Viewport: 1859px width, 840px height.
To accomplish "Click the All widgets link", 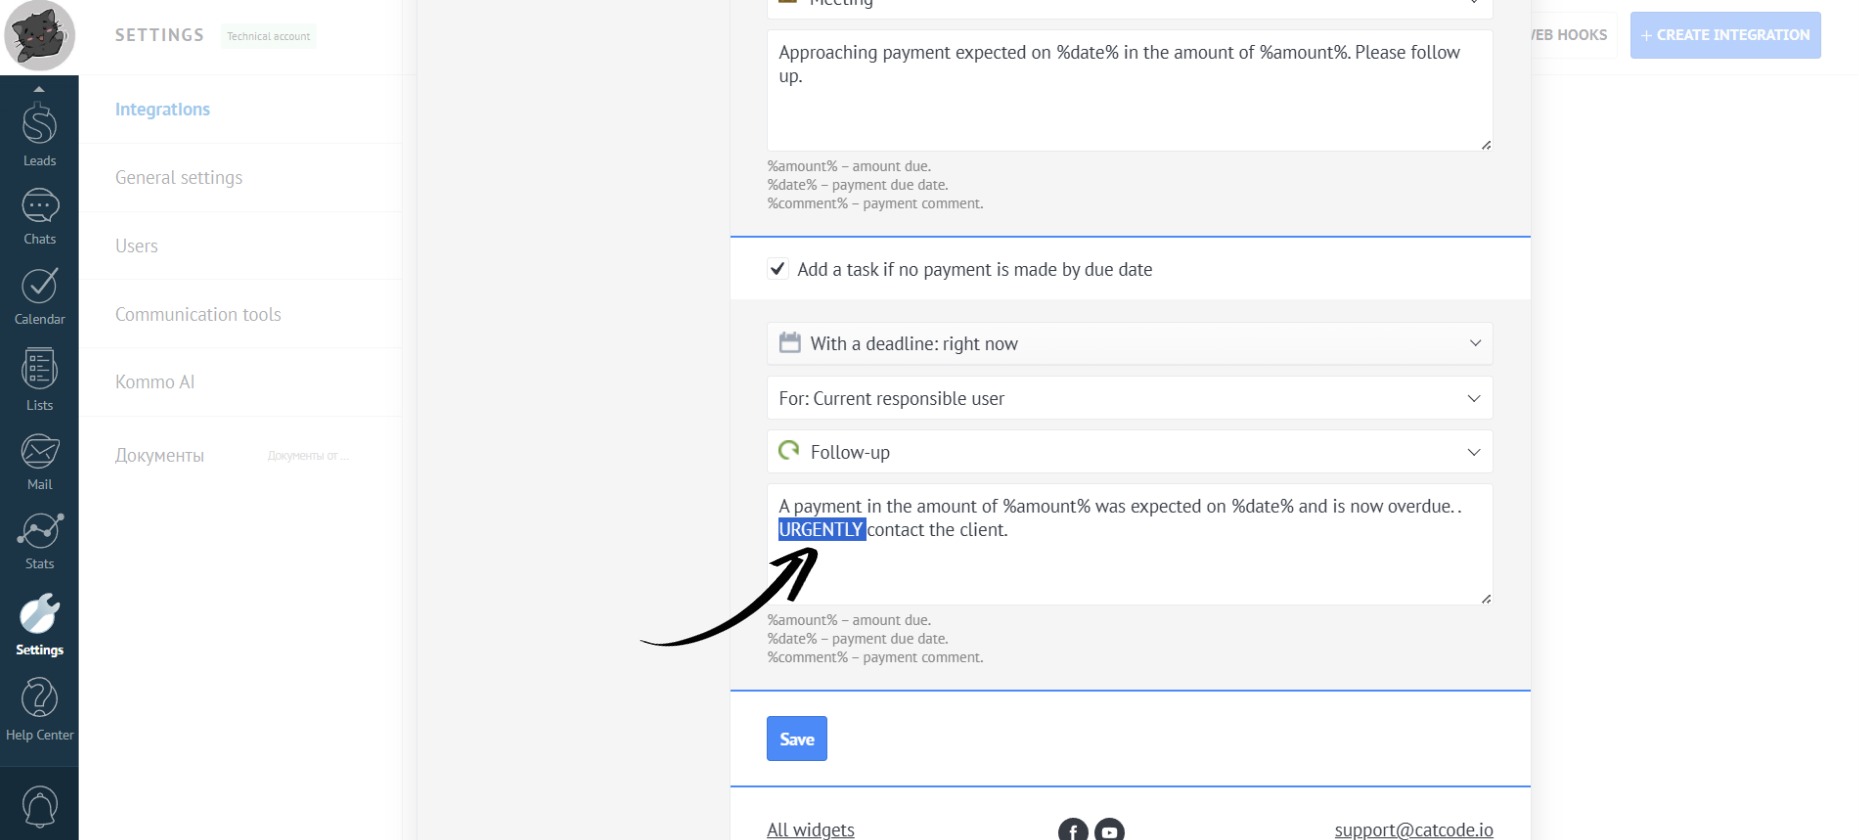I will pyautogui.click(x=810, y=830).
